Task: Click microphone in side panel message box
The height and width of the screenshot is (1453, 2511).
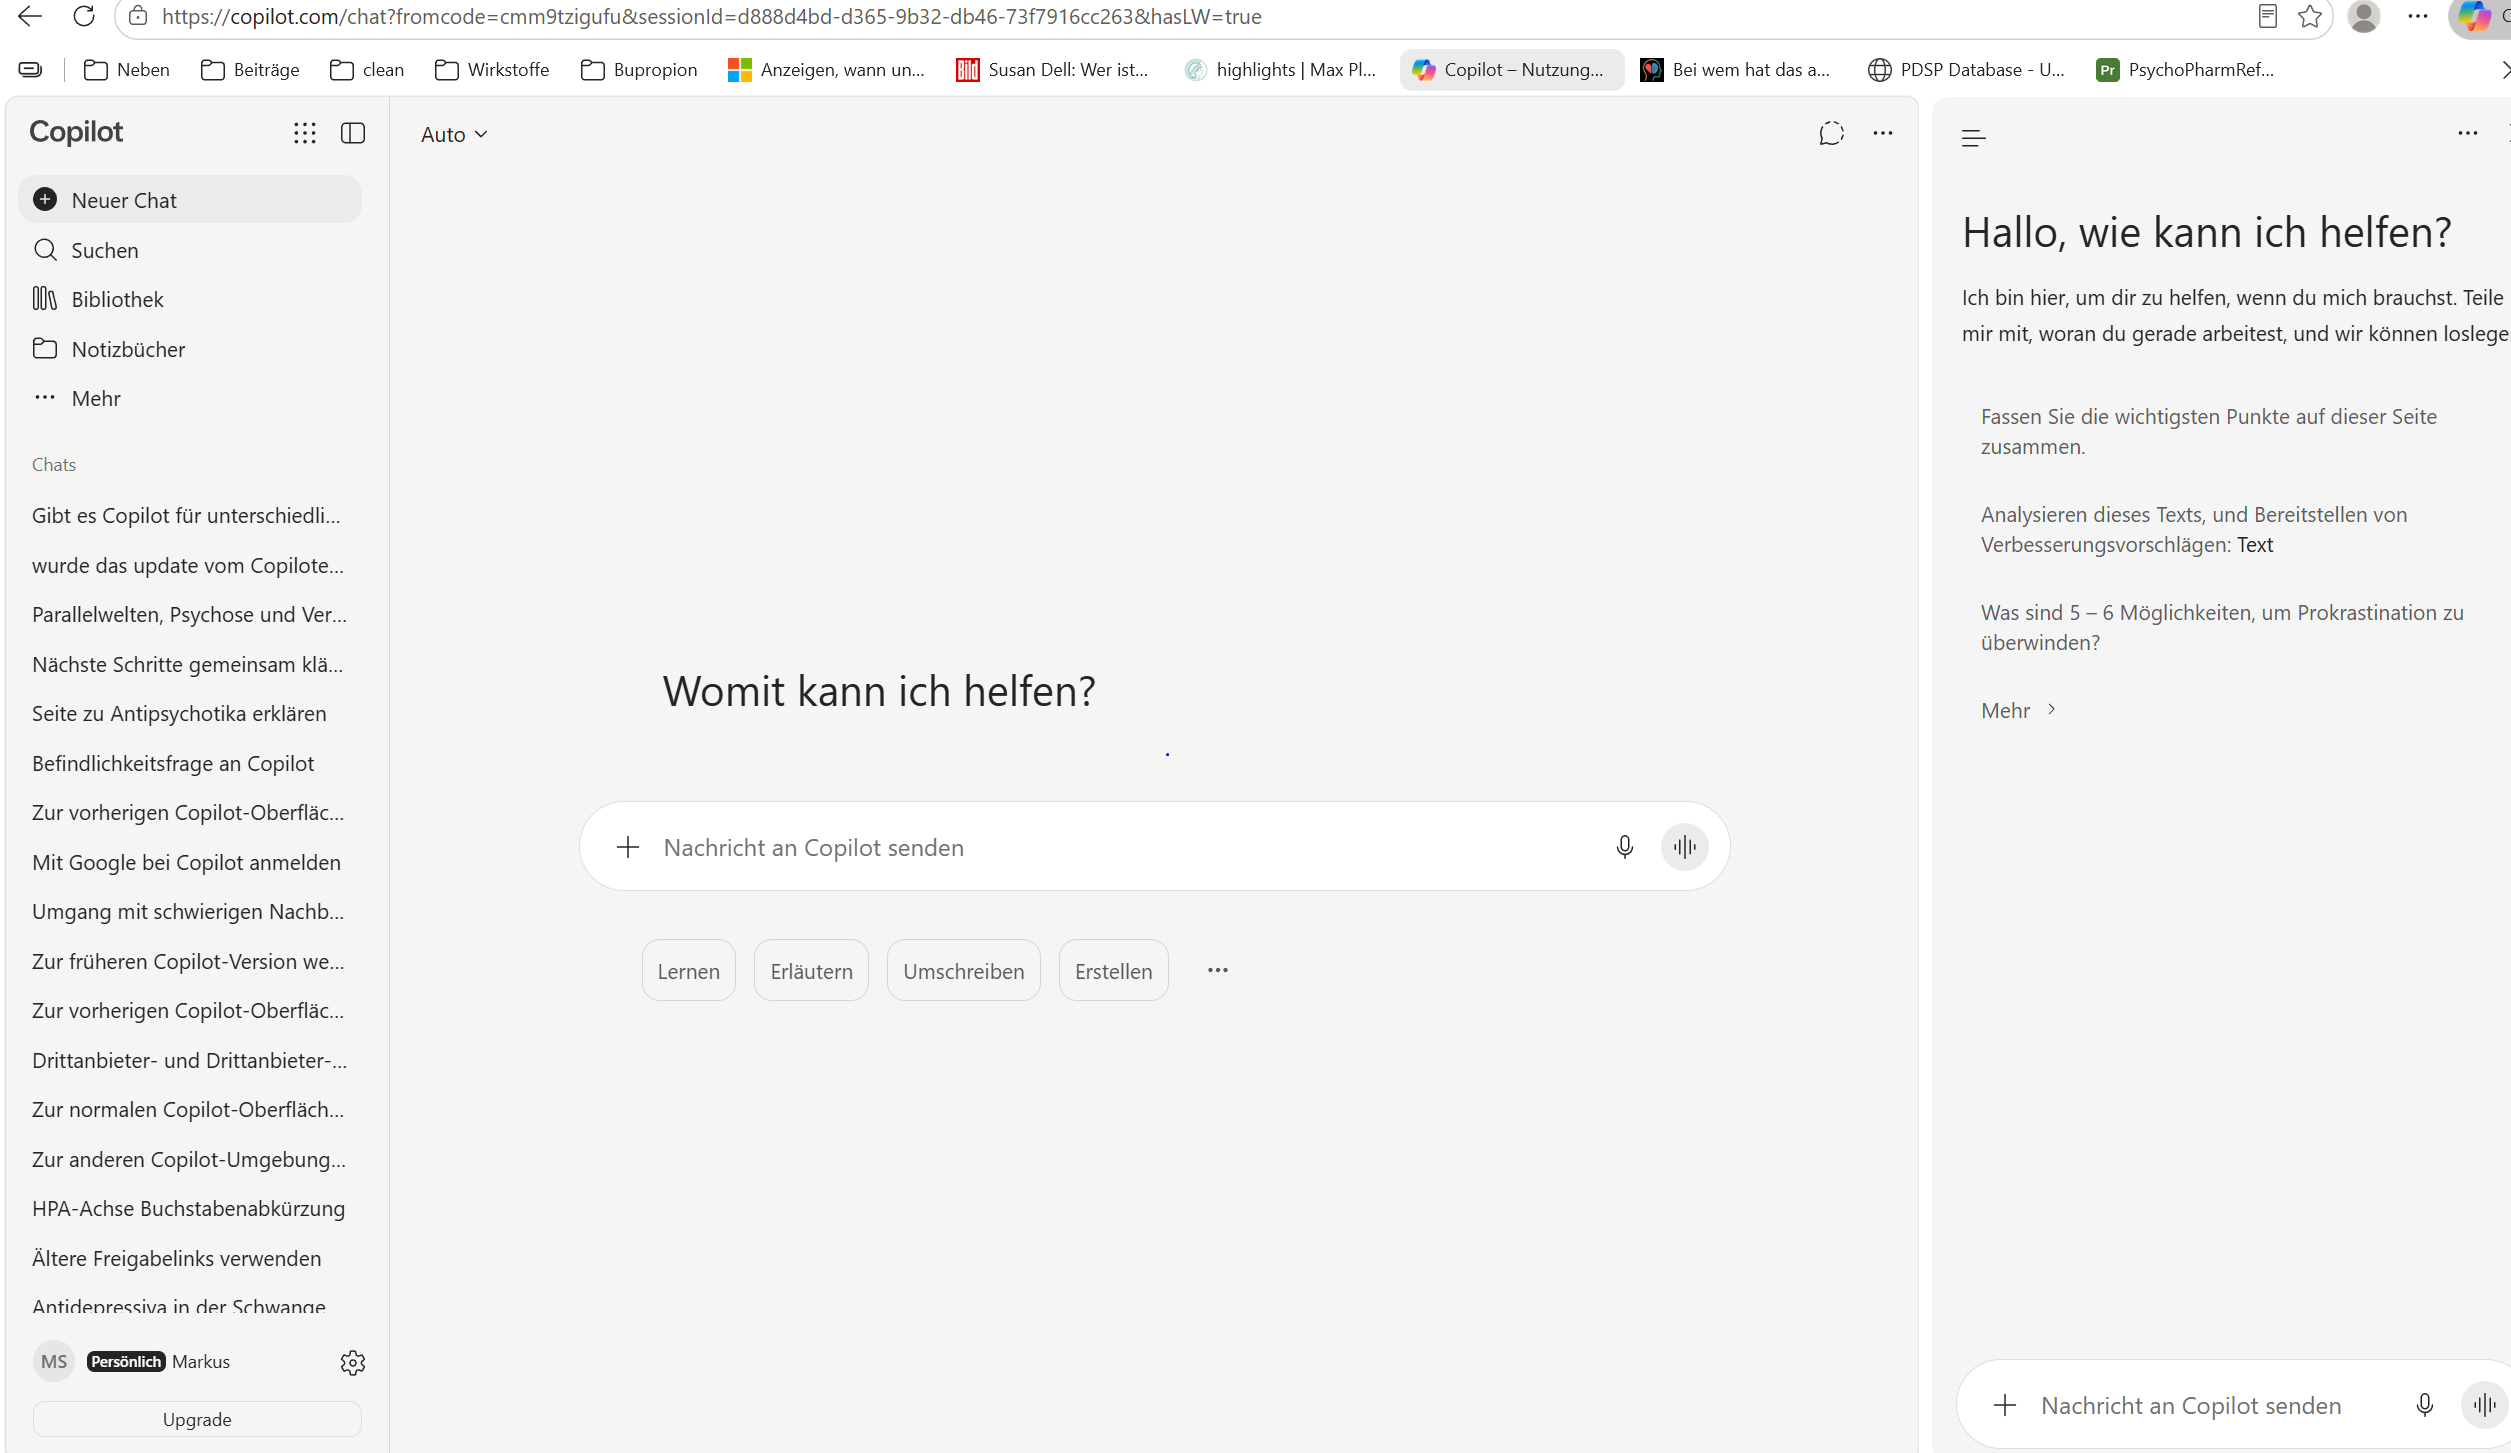Action: 2425,1405
